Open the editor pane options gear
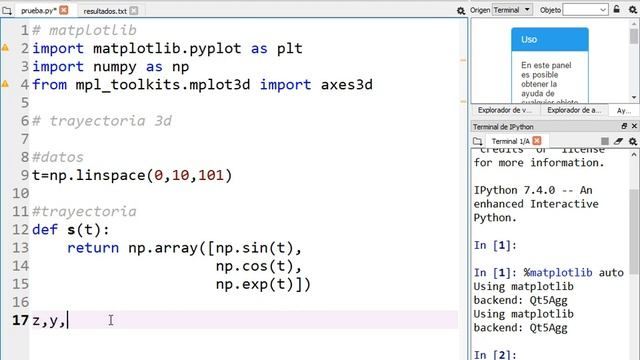The height and width of the screenshot is (360, 640). [x=461, y=11]
